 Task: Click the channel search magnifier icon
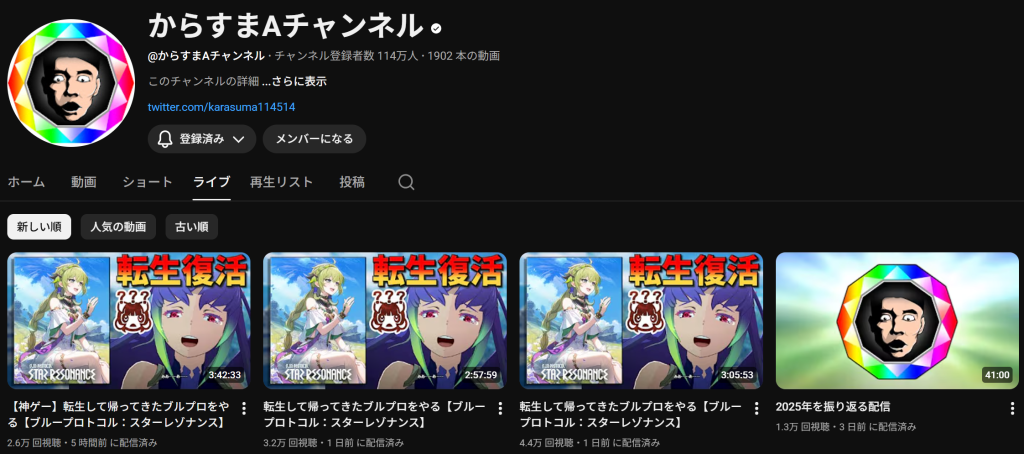406,182
